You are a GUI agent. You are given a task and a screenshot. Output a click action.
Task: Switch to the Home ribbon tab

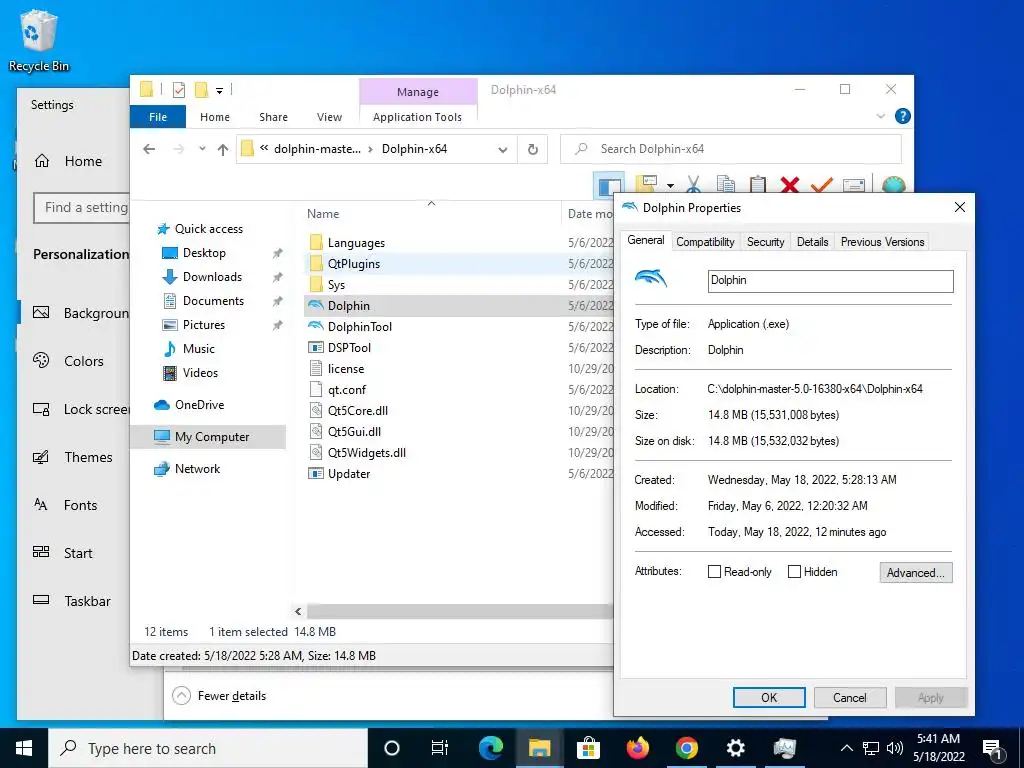[215, 117]
